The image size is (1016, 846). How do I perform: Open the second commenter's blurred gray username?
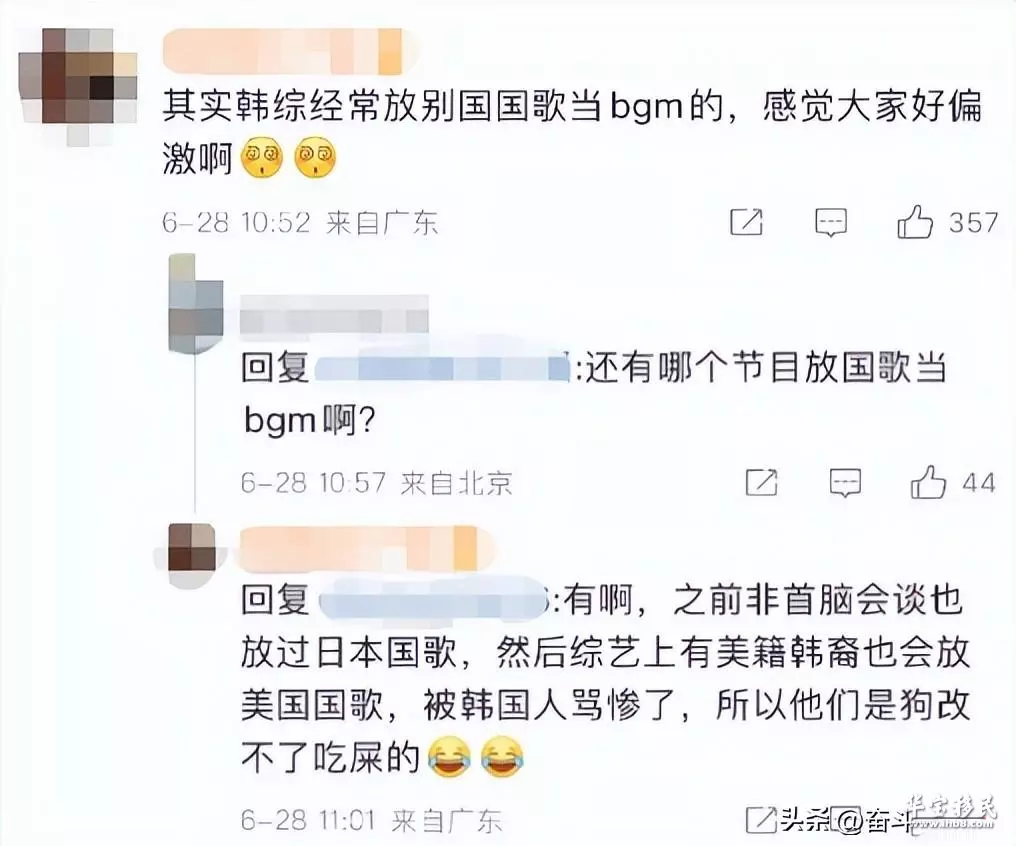tap(334, 314)
